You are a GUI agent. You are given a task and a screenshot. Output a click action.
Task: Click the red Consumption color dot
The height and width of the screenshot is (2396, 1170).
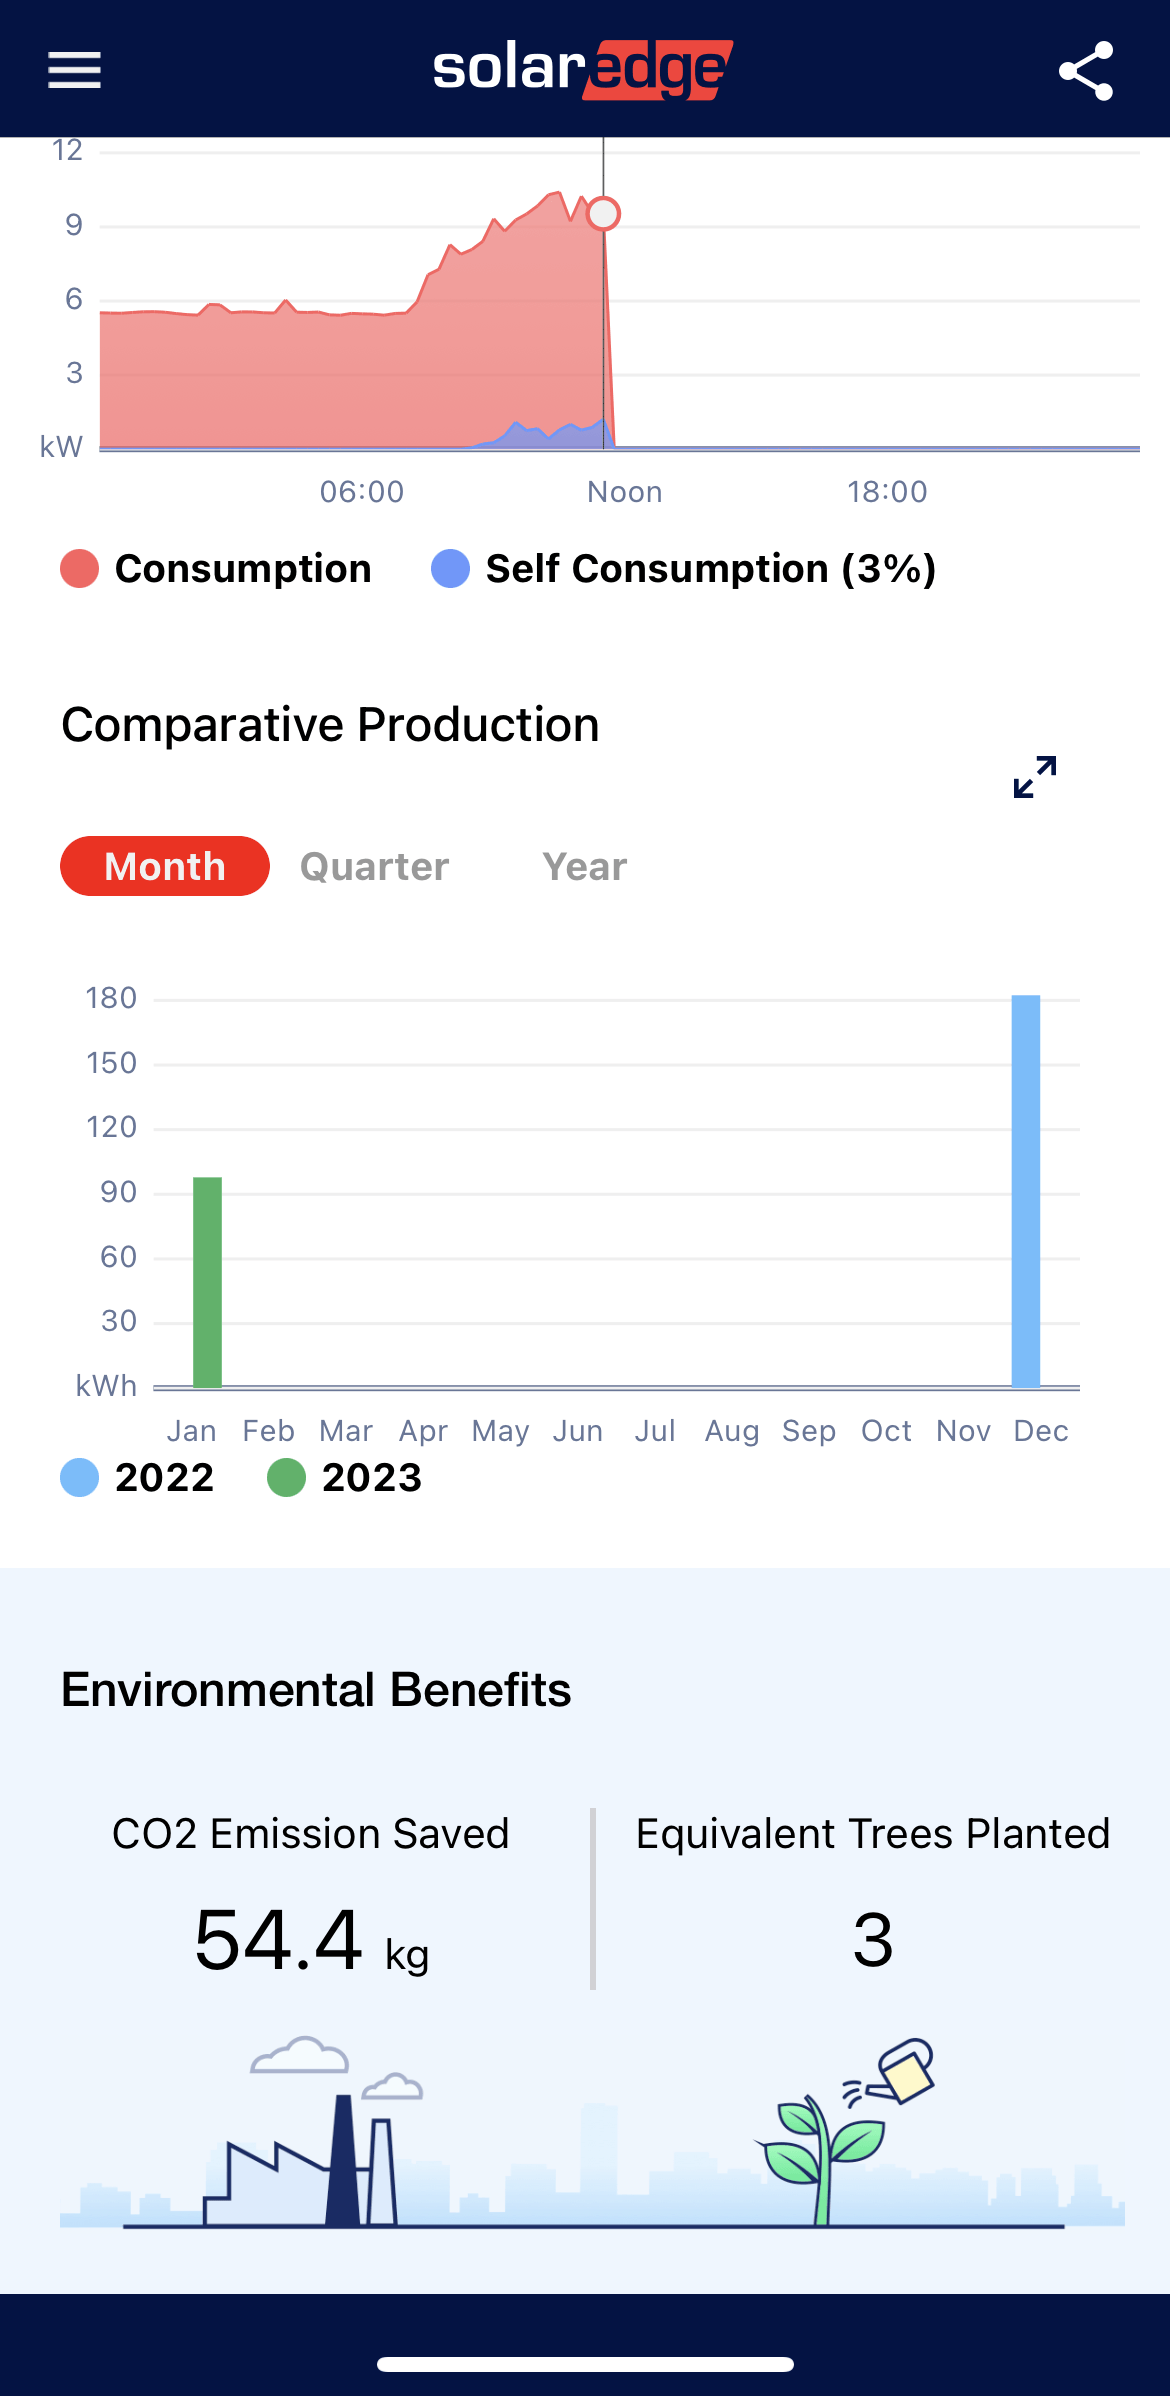[x=80, y=569]
